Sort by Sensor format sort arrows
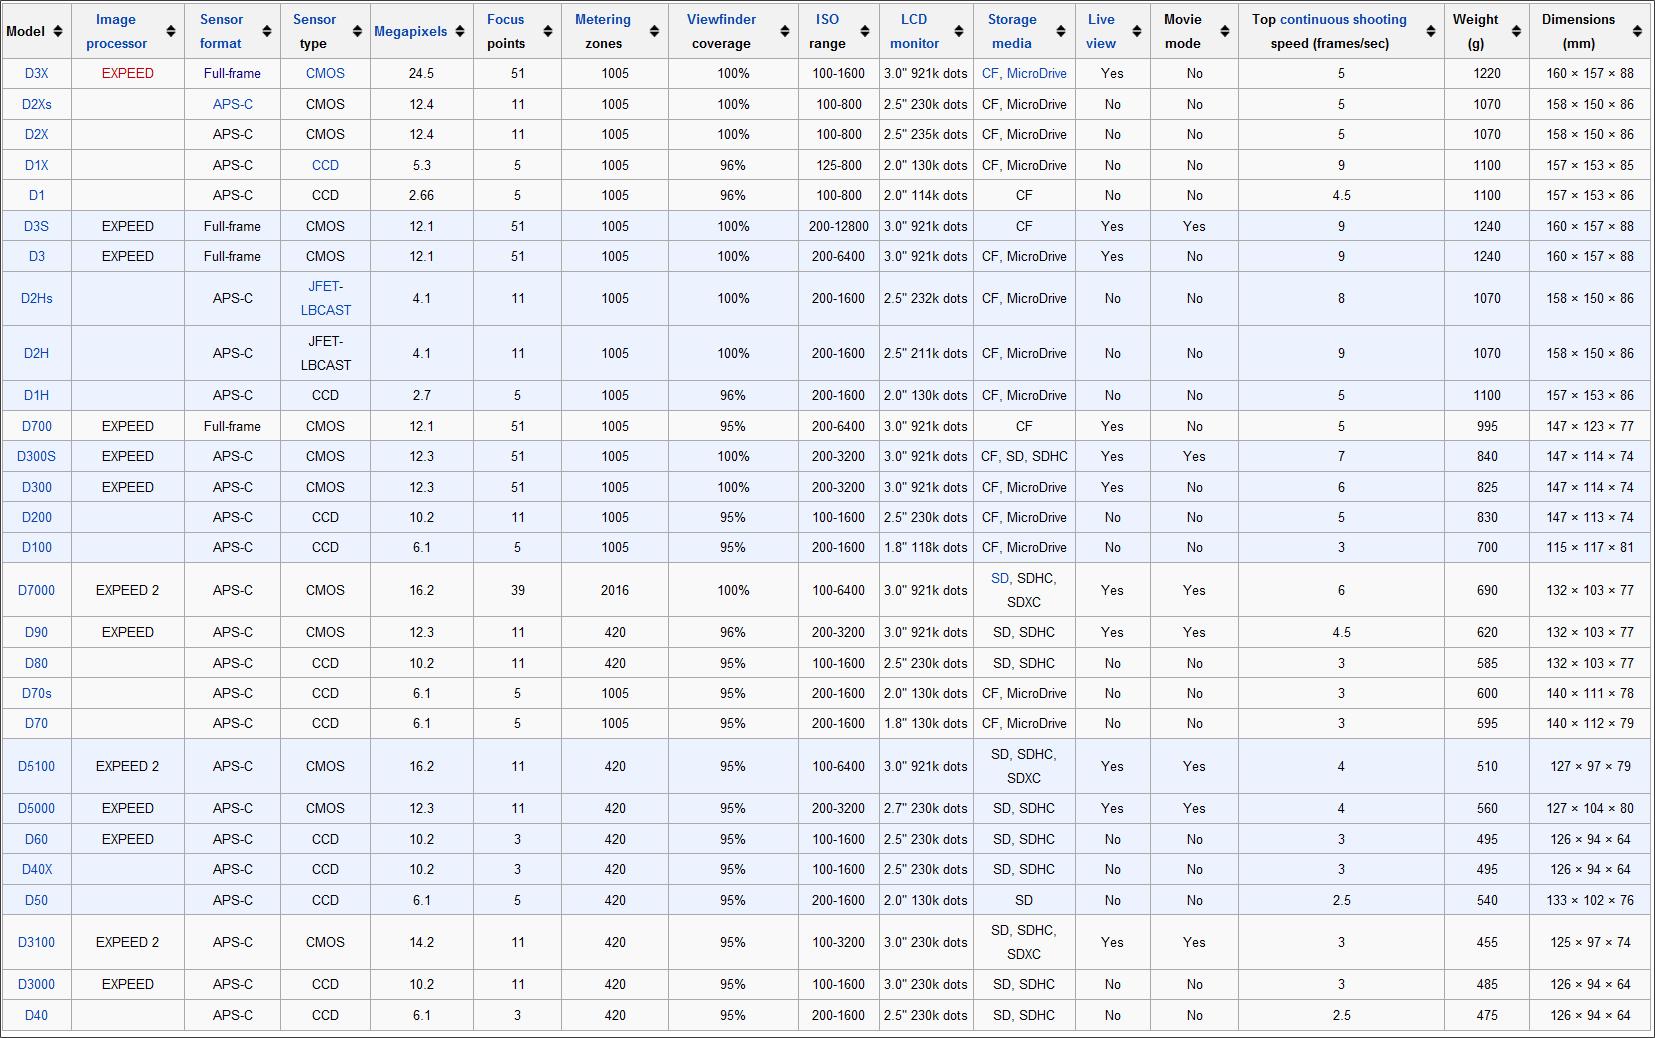 coord(267,31)
